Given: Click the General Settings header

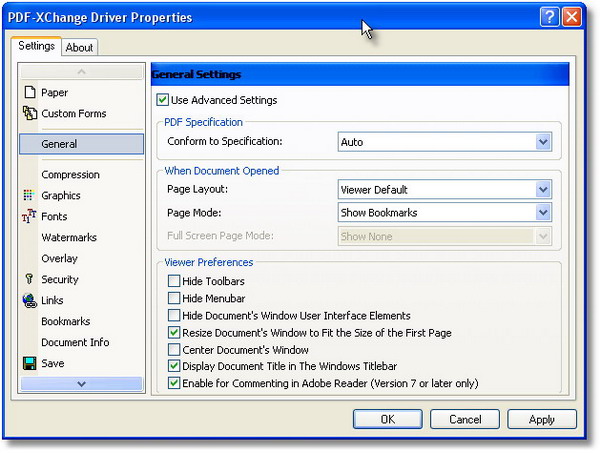Looking at the screenshot, I should pyautogui.click(x=360, y=74).
